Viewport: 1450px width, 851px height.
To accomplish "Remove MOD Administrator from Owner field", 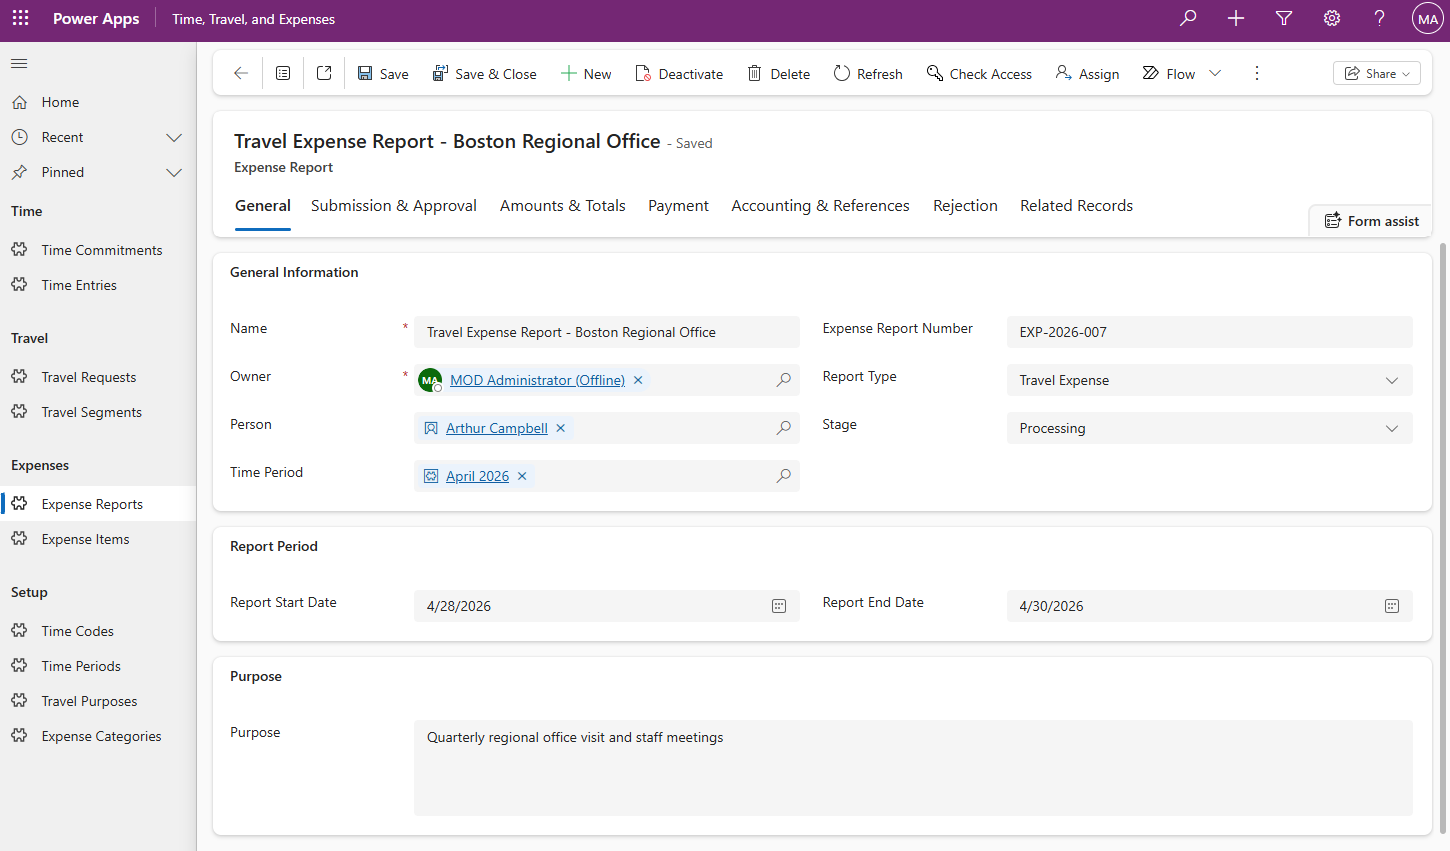I will [x=638, y=380].
